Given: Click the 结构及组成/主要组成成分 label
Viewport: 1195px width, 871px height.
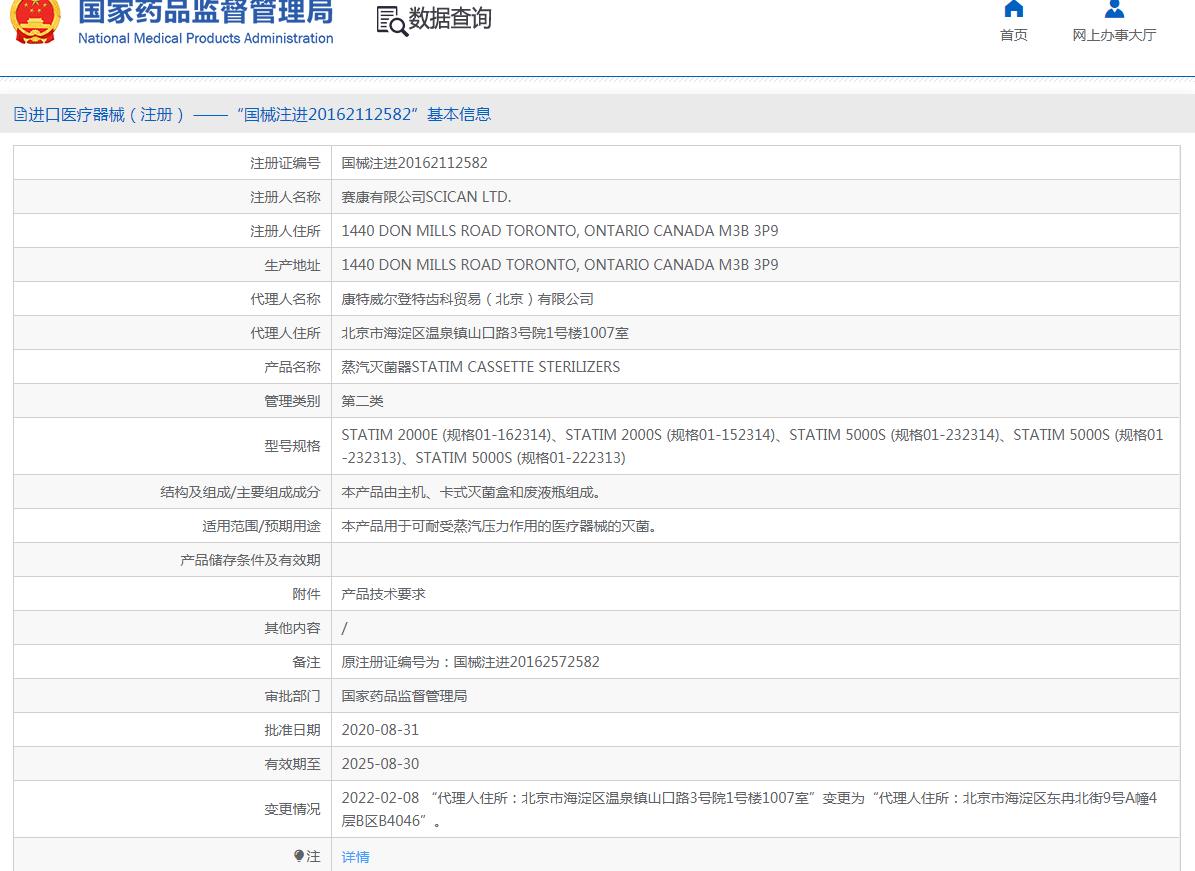Looking at the screenshot, I should [240, 492].
